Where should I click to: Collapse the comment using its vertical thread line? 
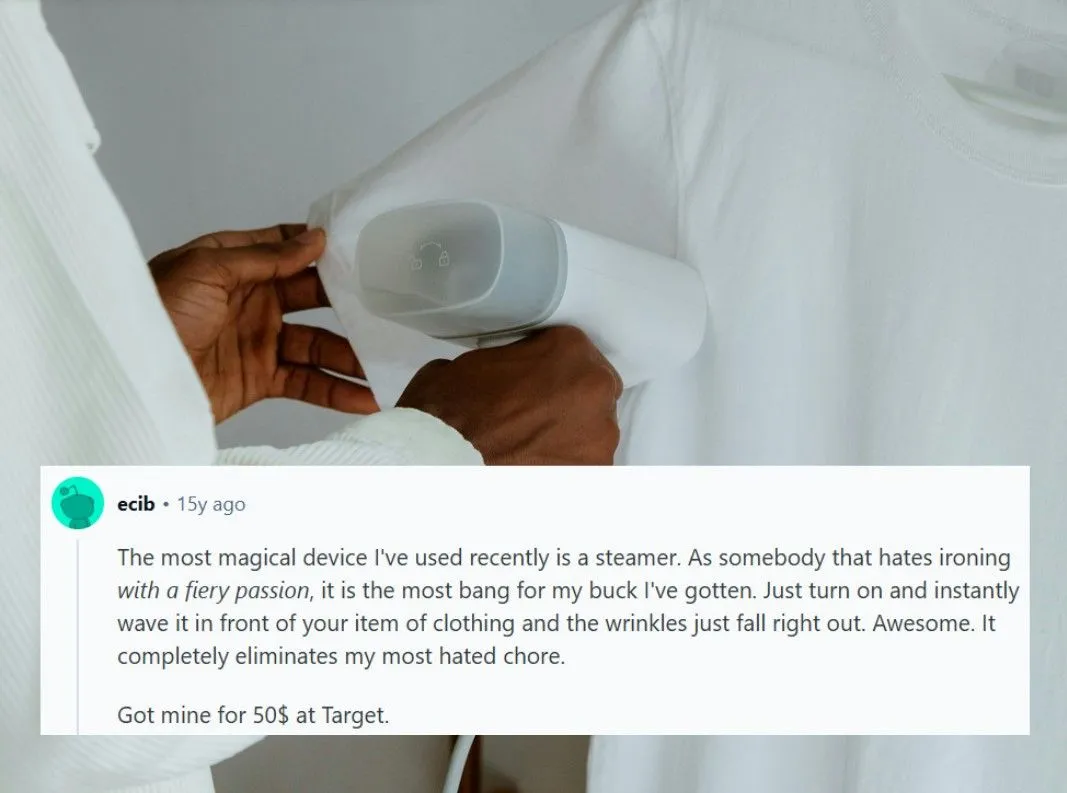click(78, 636)
